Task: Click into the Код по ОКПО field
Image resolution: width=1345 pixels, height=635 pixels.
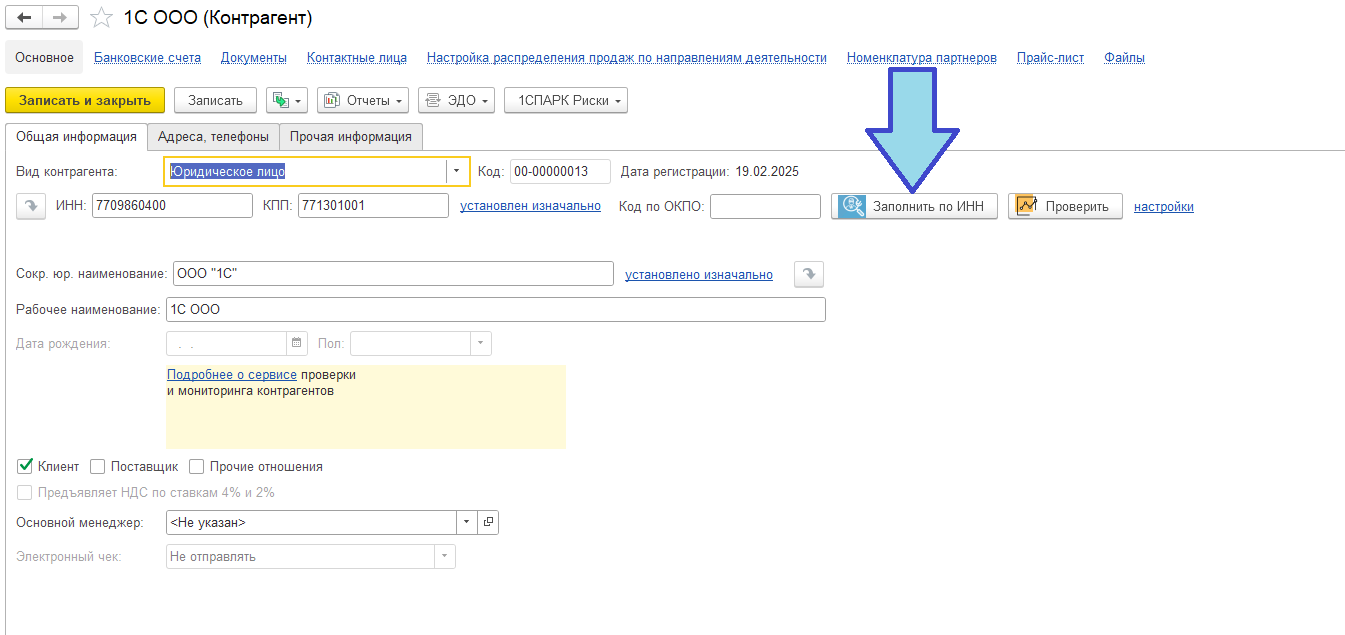Action: (x=765, y=206)
